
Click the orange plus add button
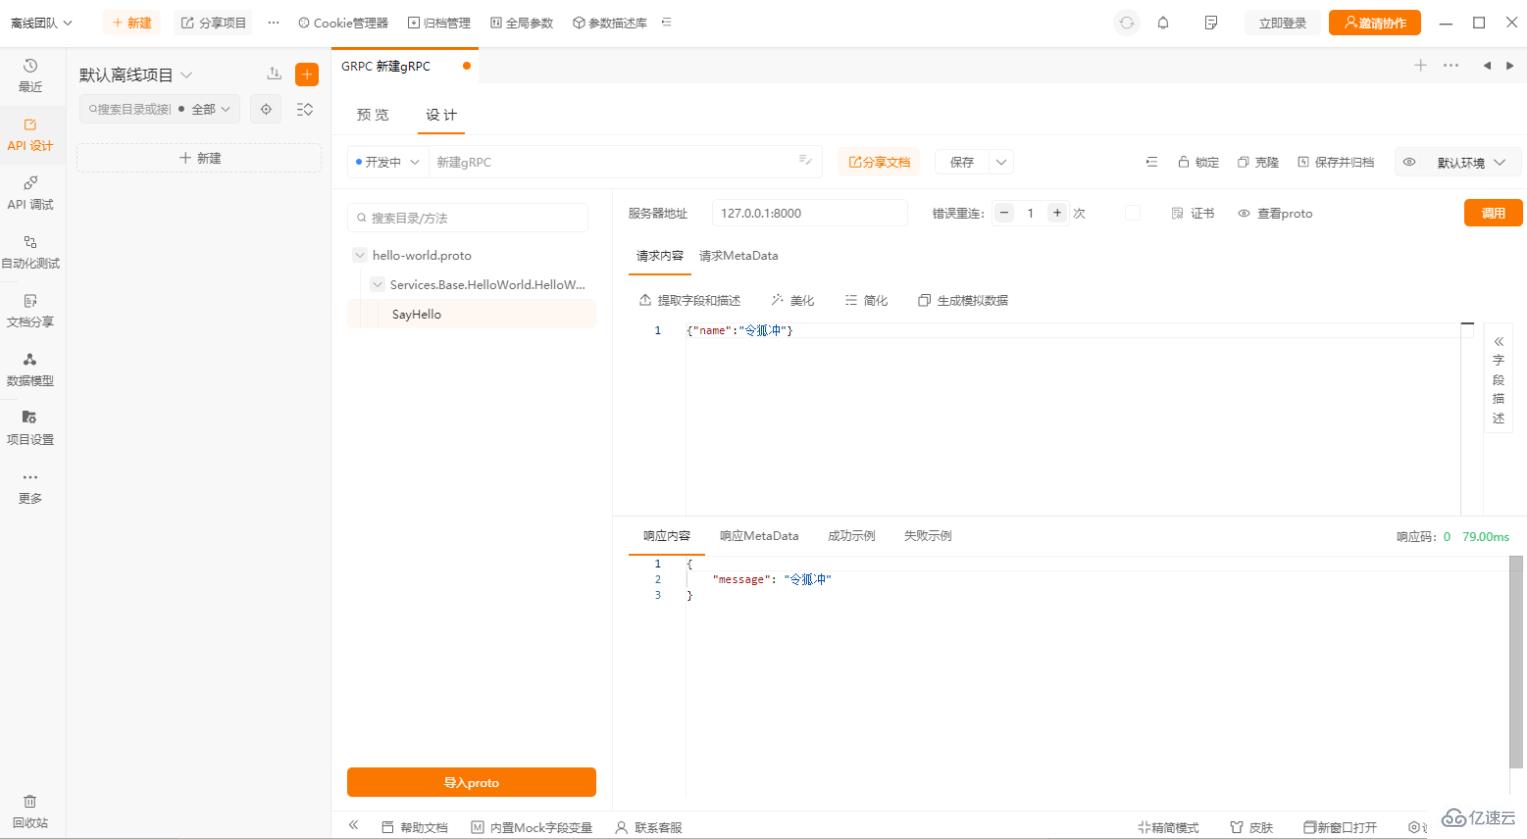click(x=307, y=74)
